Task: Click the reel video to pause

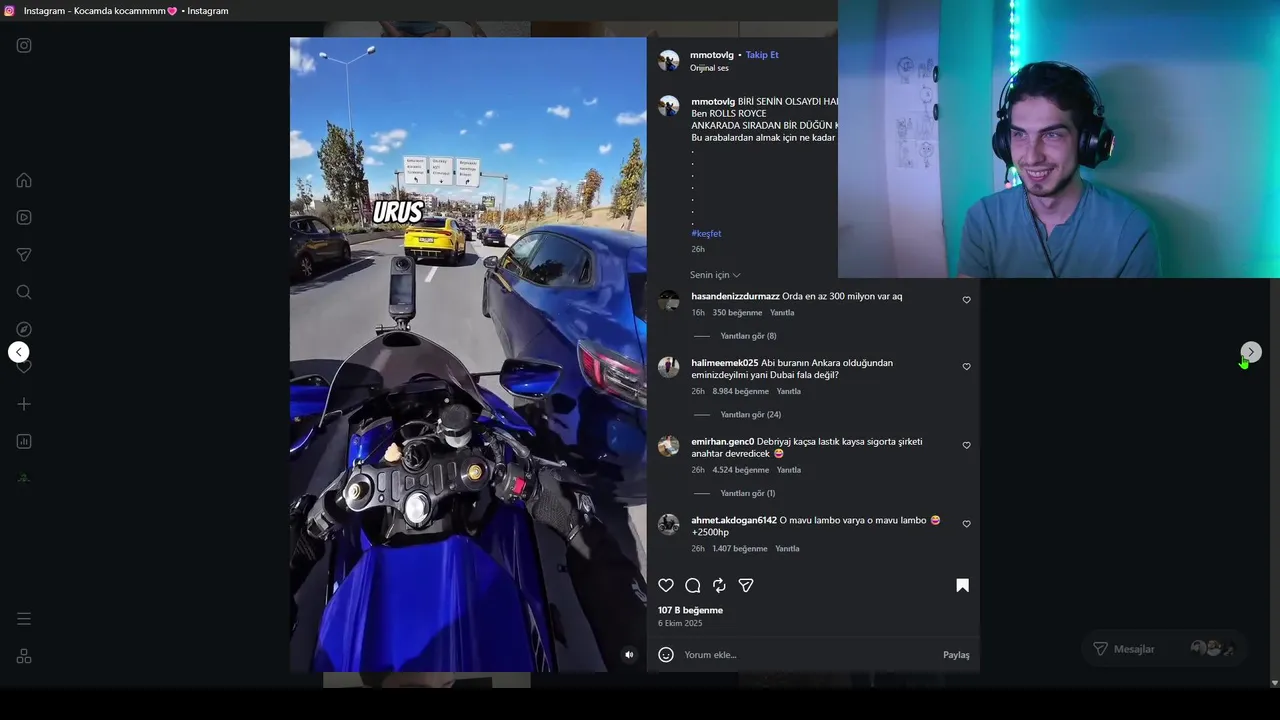Action: click(468, 355)
